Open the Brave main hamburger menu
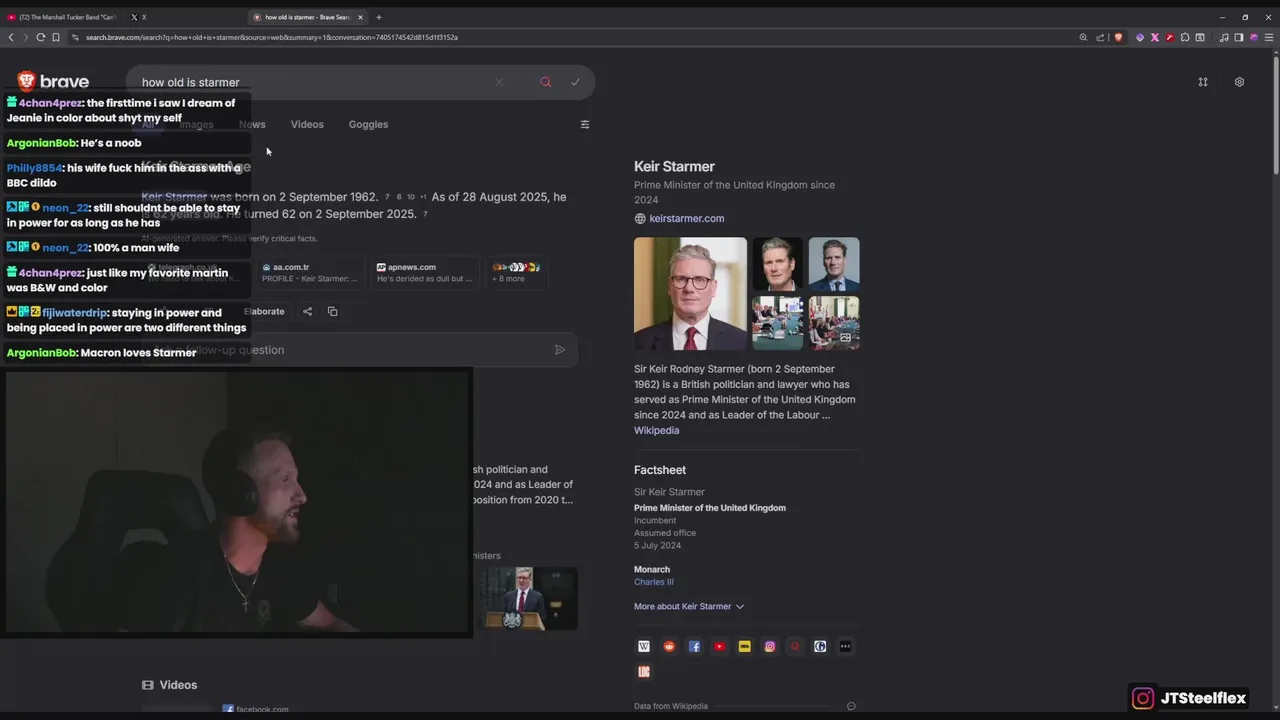Screen dimensions: 1280x720 (1269, 37)
